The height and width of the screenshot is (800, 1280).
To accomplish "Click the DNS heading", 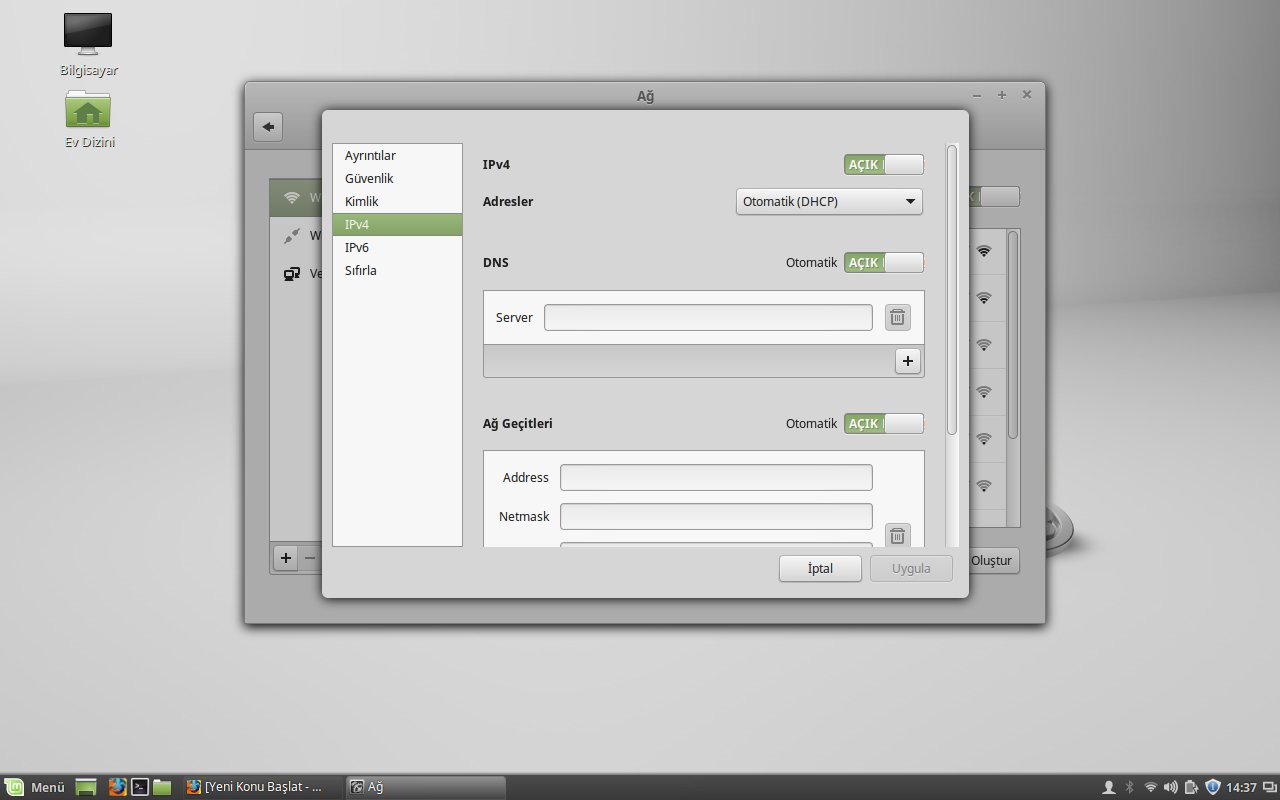I will tap(496, 262).
